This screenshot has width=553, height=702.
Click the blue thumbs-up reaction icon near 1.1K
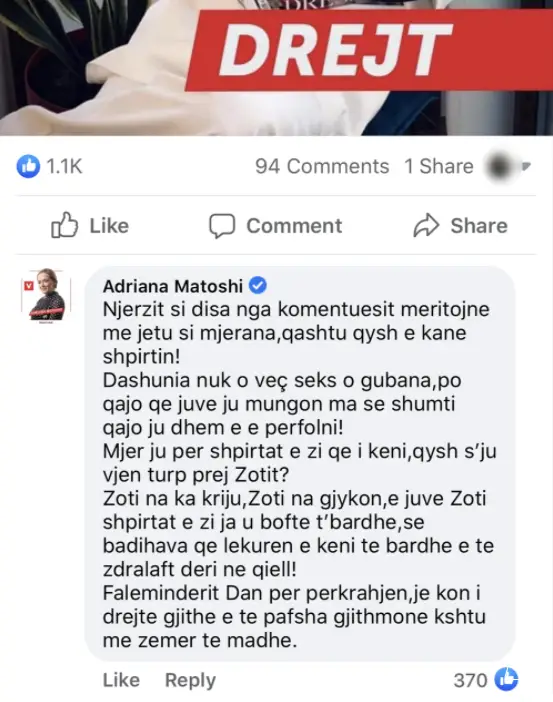pos(28,166)
